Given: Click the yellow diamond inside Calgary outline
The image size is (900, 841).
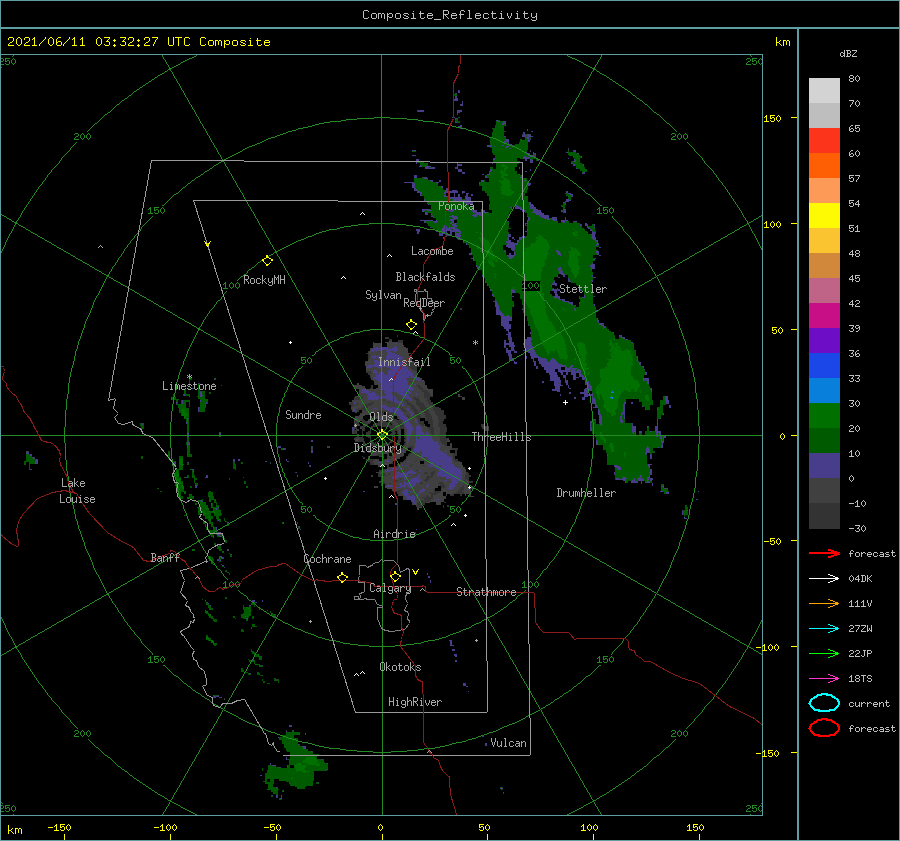Looking at the screenshot, I should tap(395, 576).
